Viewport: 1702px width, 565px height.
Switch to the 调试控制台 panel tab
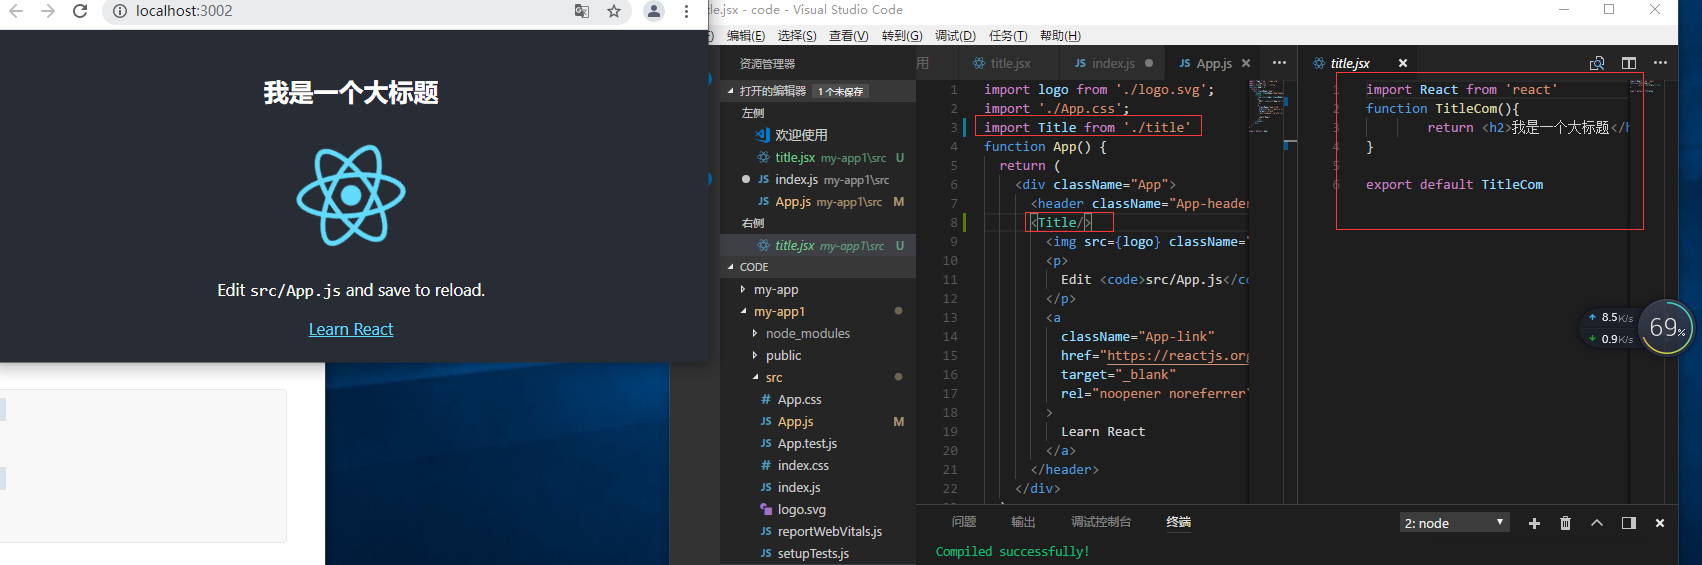[x=1101, y=522]
